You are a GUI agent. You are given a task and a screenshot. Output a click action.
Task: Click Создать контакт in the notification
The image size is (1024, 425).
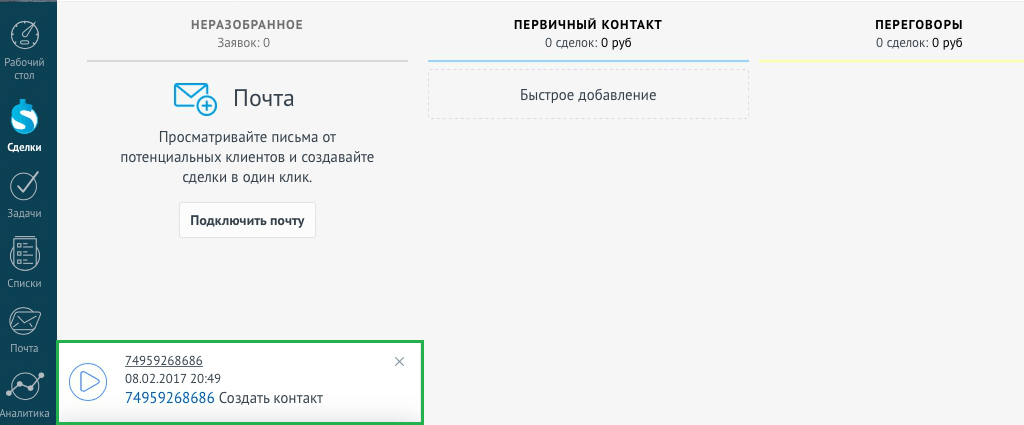271,398
